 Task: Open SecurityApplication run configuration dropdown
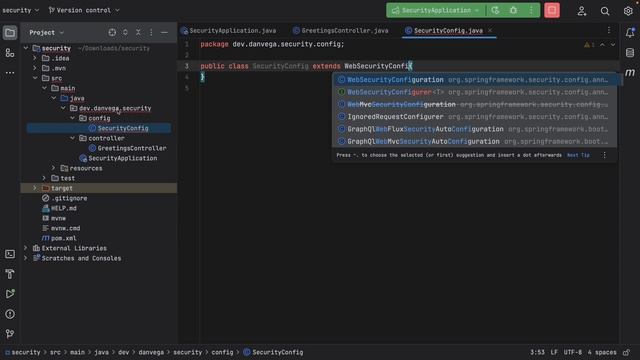436,11
